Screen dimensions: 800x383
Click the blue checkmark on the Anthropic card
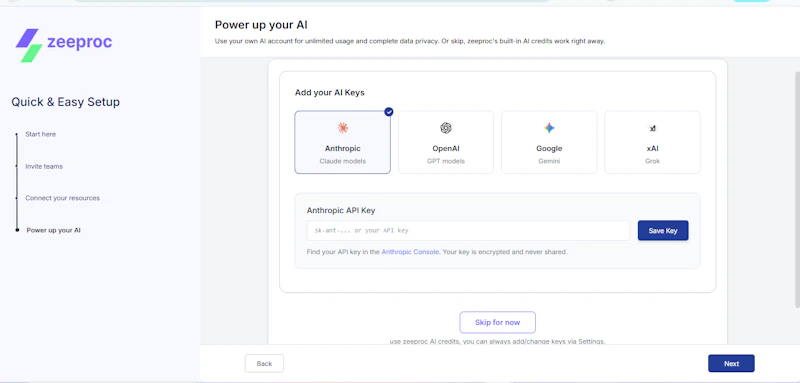389,112
